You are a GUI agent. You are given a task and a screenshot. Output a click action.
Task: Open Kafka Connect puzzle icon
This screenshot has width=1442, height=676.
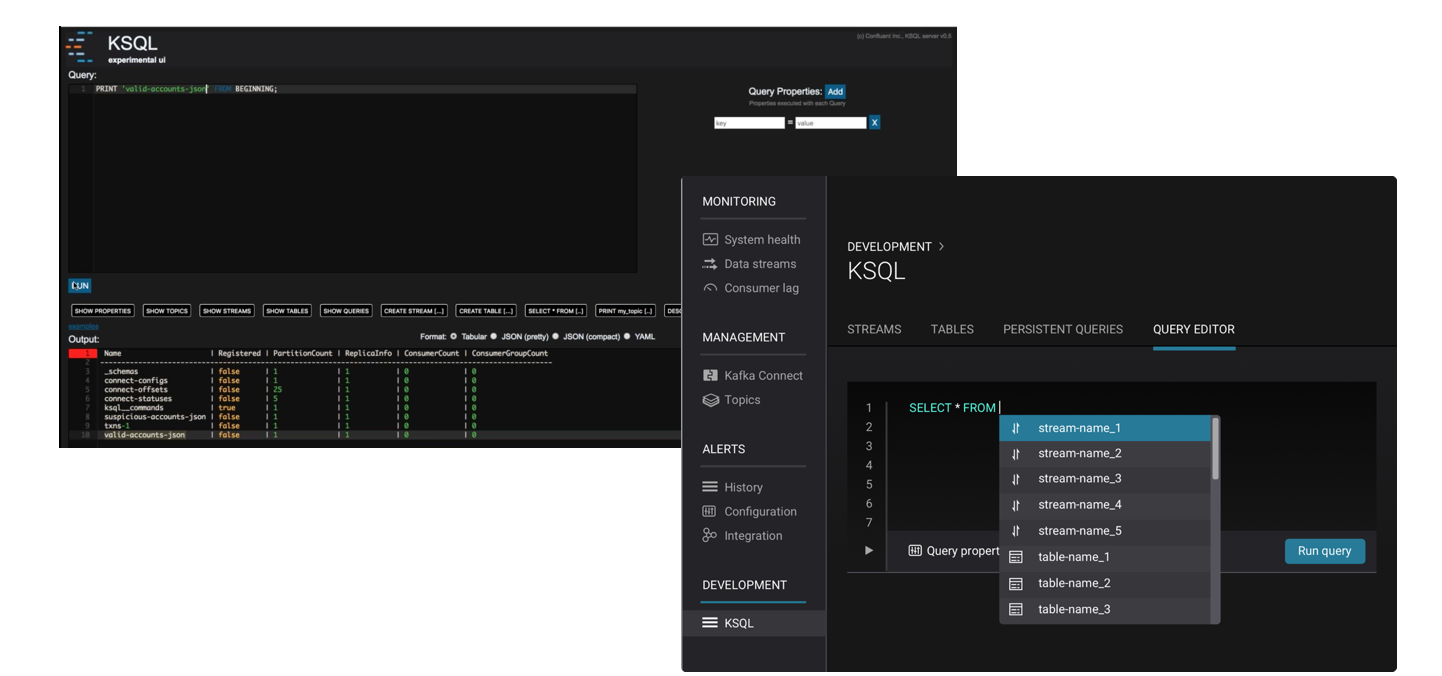[x=710, y=376]
